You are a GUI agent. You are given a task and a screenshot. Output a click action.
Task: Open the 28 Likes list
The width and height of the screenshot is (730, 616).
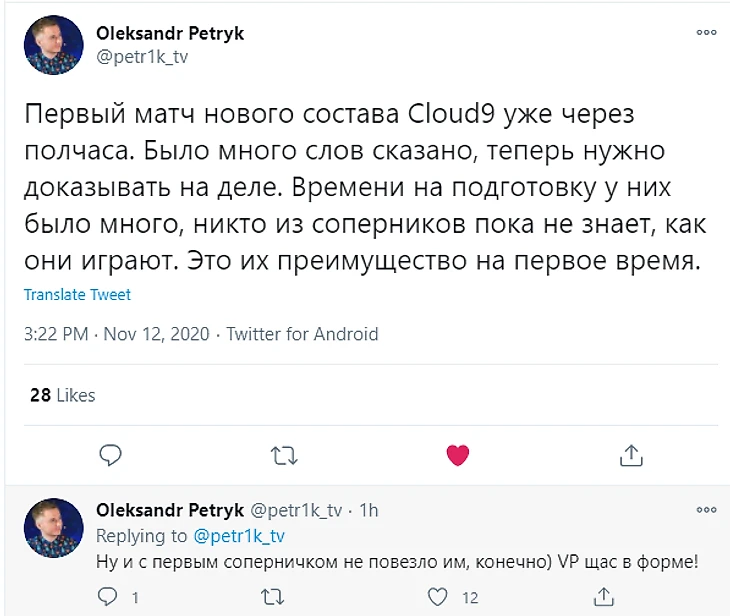(x=62, y=395)
